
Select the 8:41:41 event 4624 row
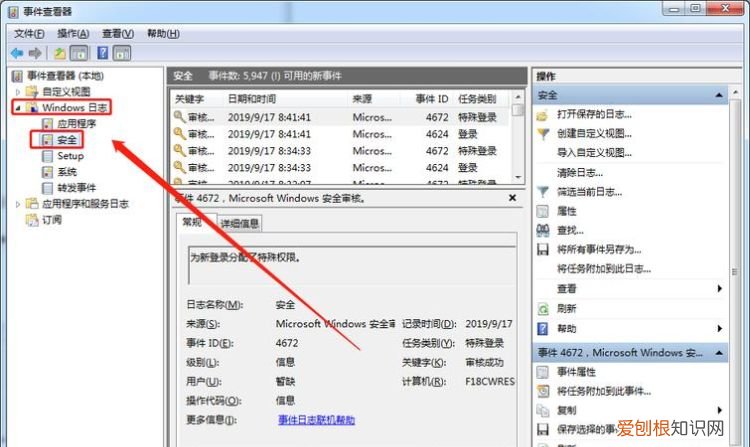[341, 134]
